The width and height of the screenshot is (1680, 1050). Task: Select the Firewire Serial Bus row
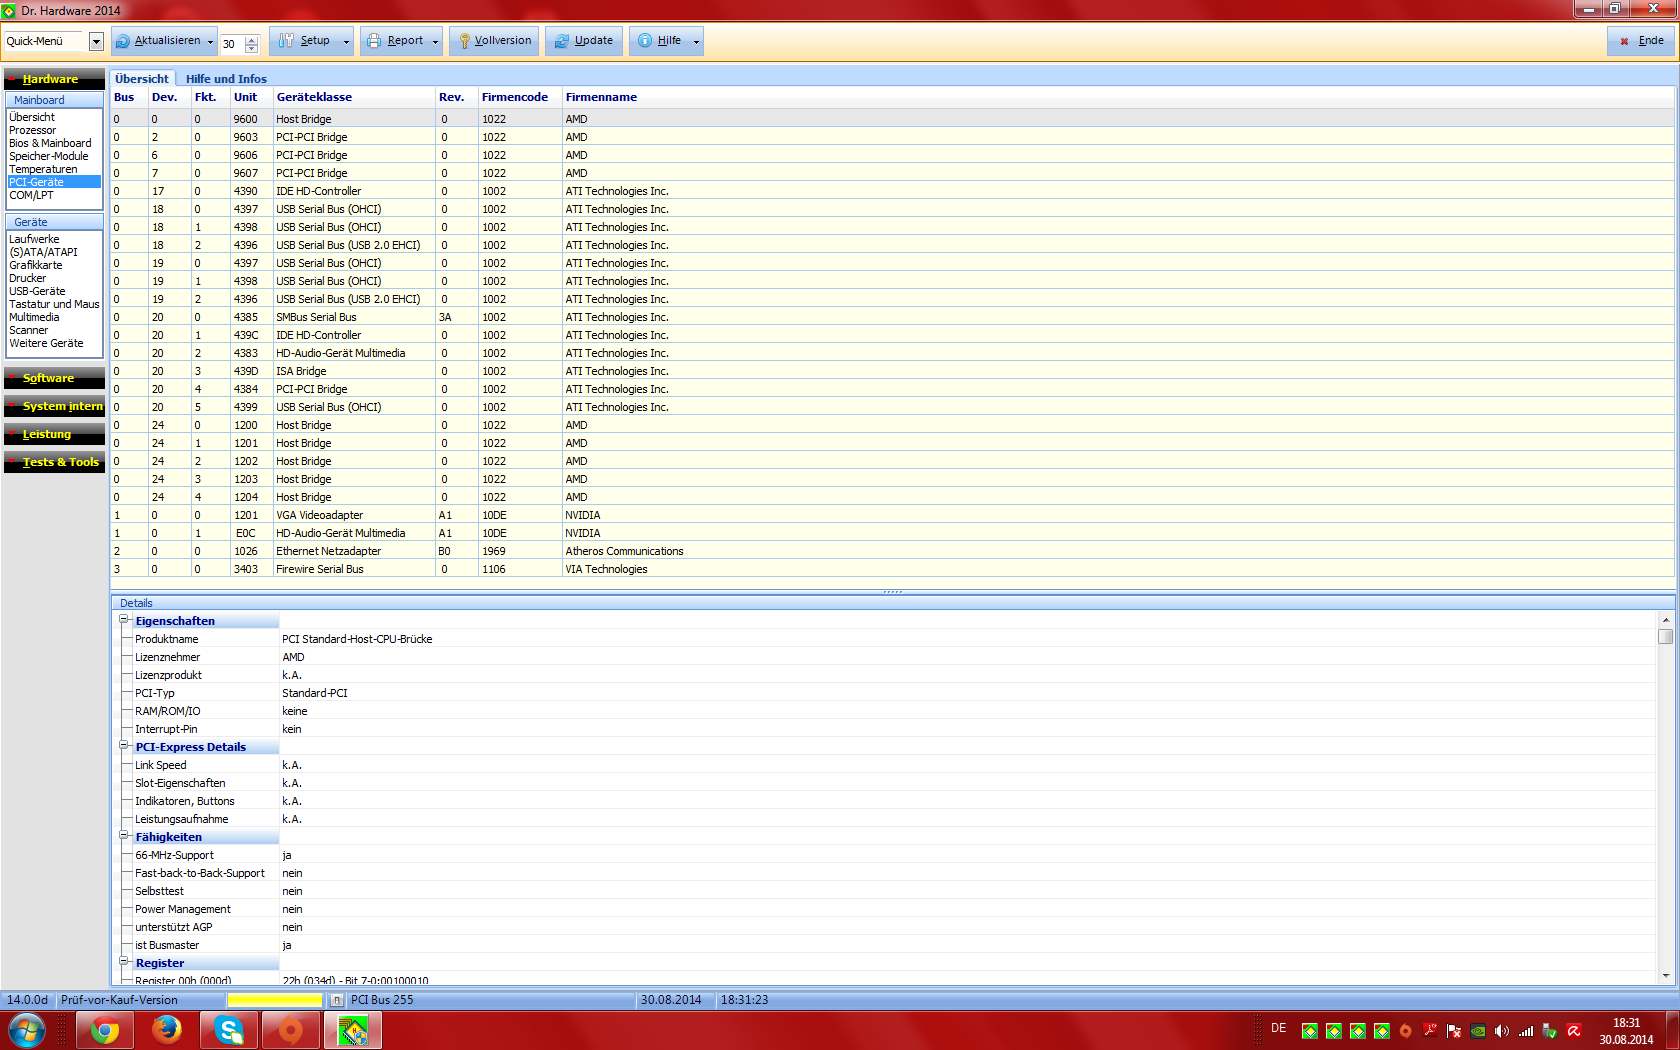[x=892, y=569]
